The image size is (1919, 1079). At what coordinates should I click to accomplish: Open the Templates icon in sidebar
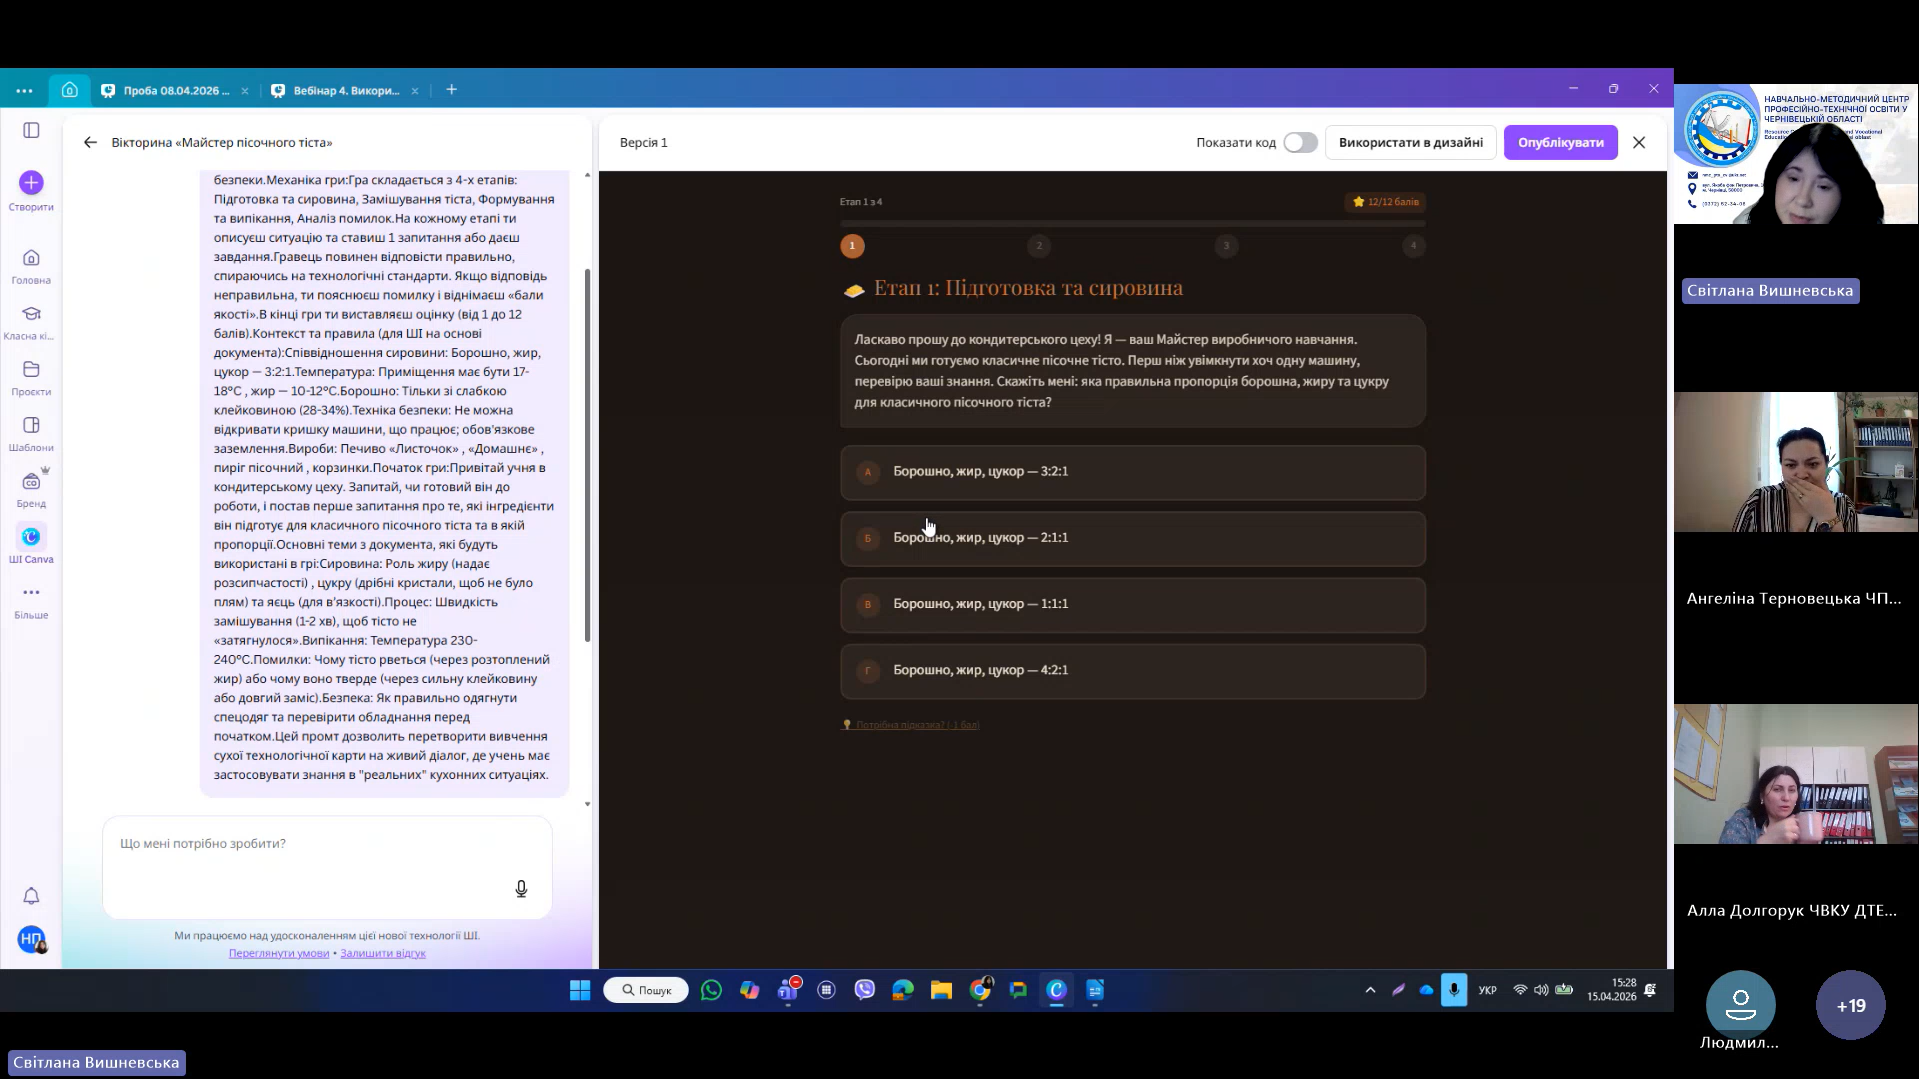(x=31, y=426)
